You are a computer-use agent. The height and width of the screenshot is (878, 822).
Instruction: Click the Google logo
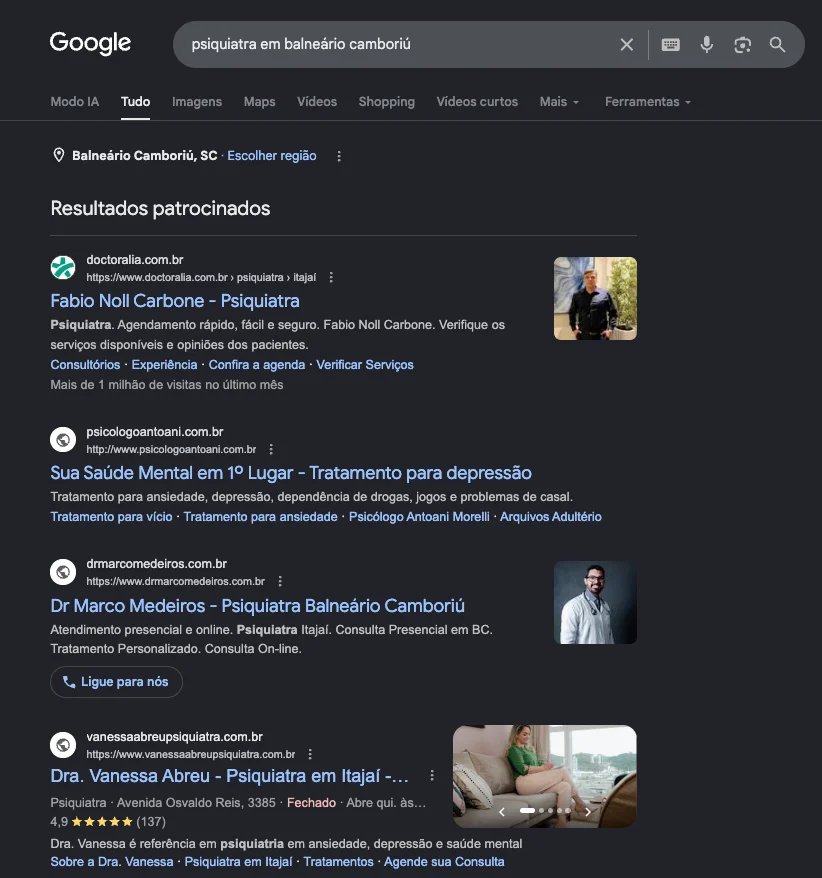(x=90, y=43)
